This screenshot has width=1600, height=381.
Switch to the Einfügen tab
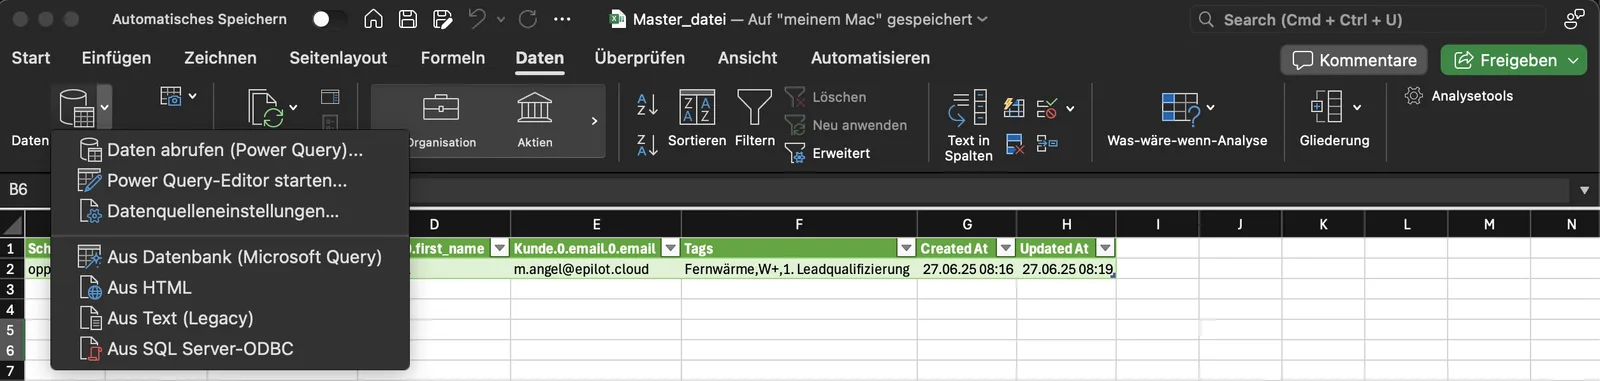click(116, 58)
